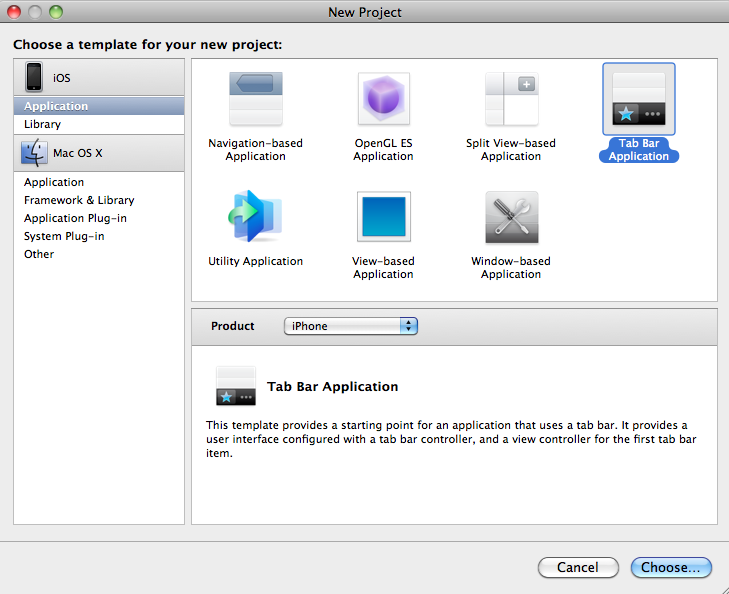The width and height of the screenshot is (729, 594).
Task: Click the 'Tab Bar Application' highlighted label
Action: [x=639, y=150]
